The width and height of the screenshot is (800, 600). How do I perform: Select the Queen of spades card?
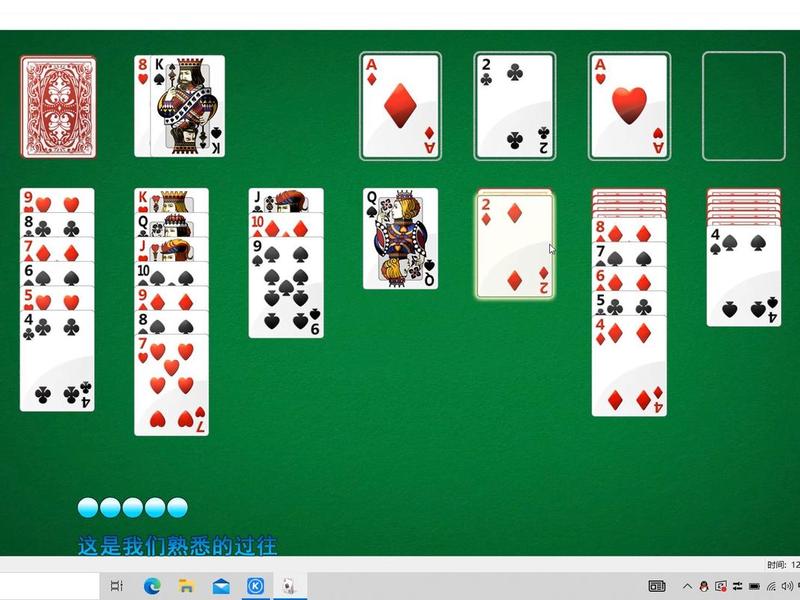point(401,238)
